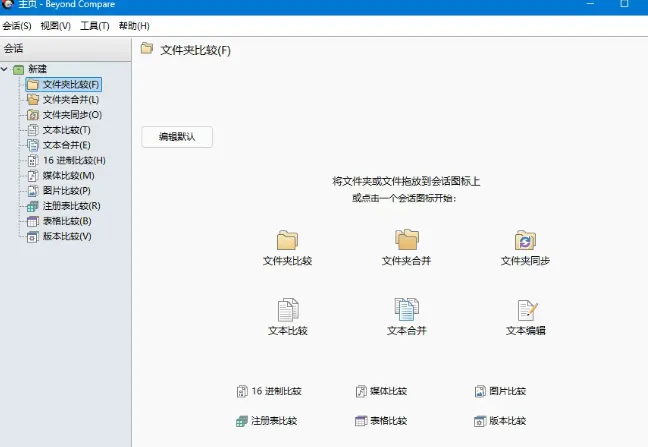Click the 图片比较 icon in main panel
Image resolution: width=648 pixels, height=447 pixels.
click(x=480, y=391)
